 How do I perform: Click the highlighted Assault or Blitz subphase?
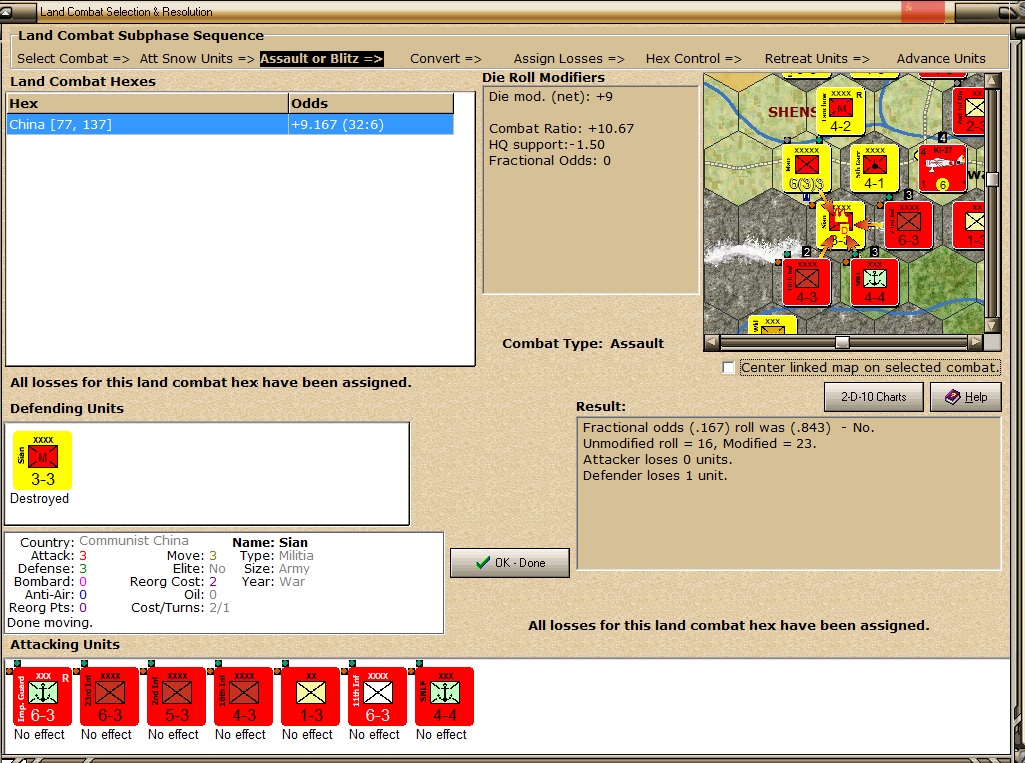point(322,59)
